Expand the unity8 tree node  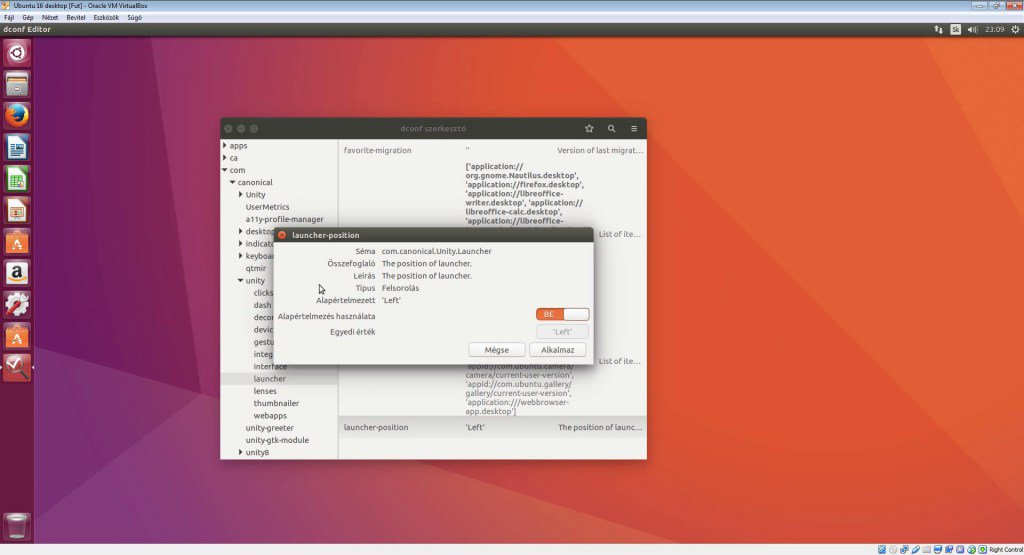(x=240, y=452)
